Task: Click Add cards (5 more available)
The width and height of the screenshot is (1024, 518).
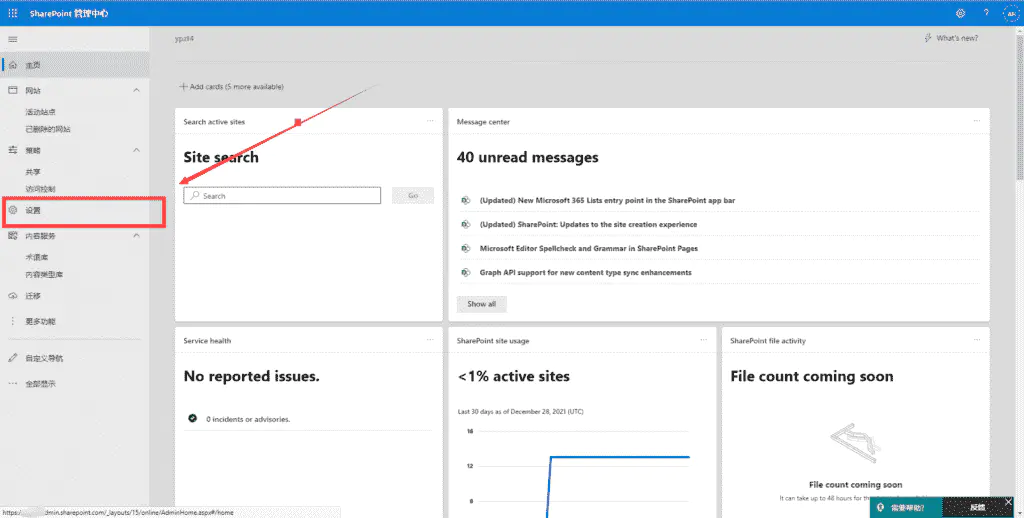Action: coord(231,86)
